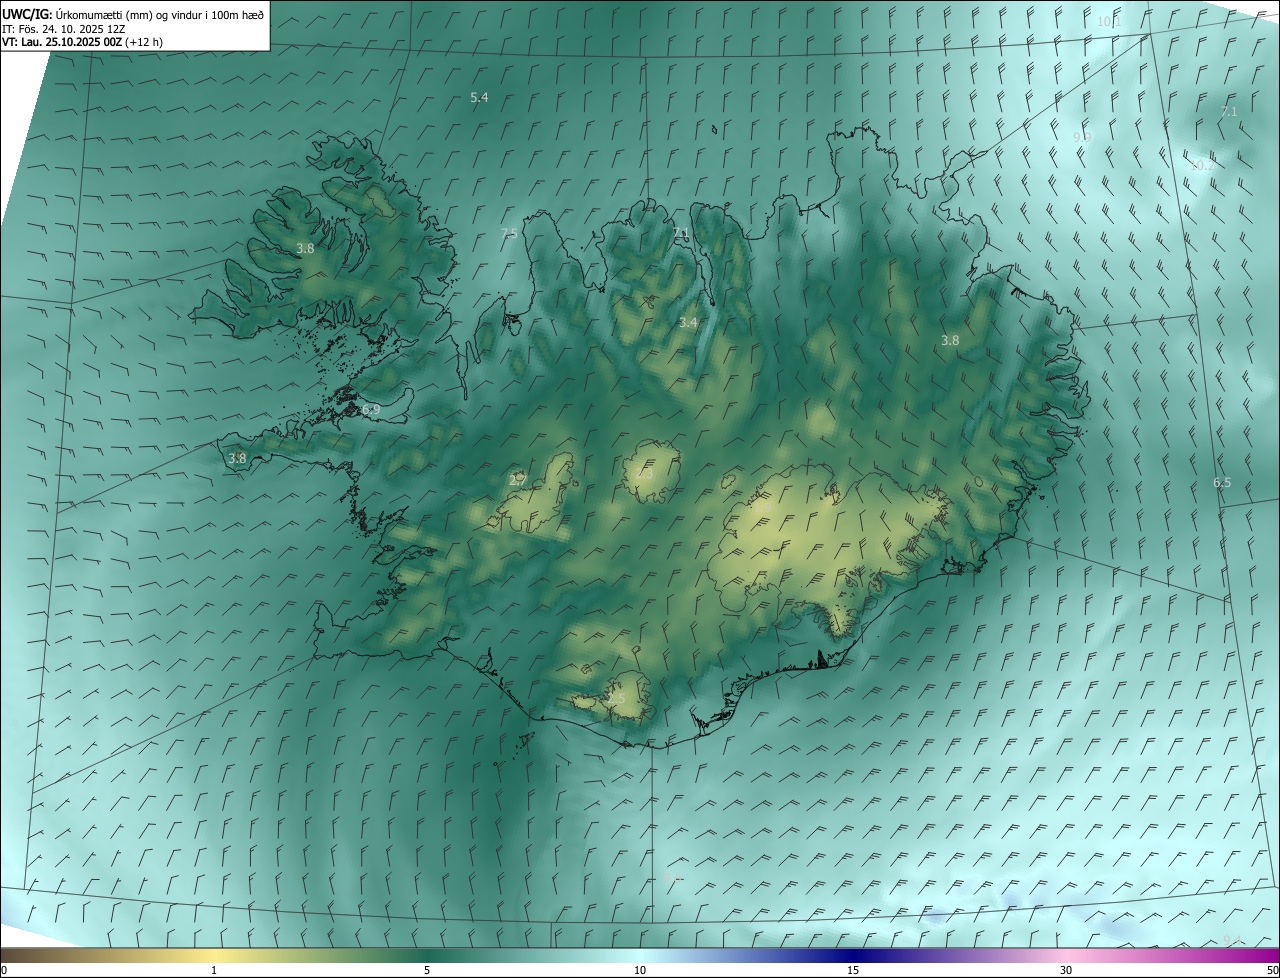
Task: Click the 3.8 value on the Westfjords
Action: pyautogui.click(x=305, y=248)
